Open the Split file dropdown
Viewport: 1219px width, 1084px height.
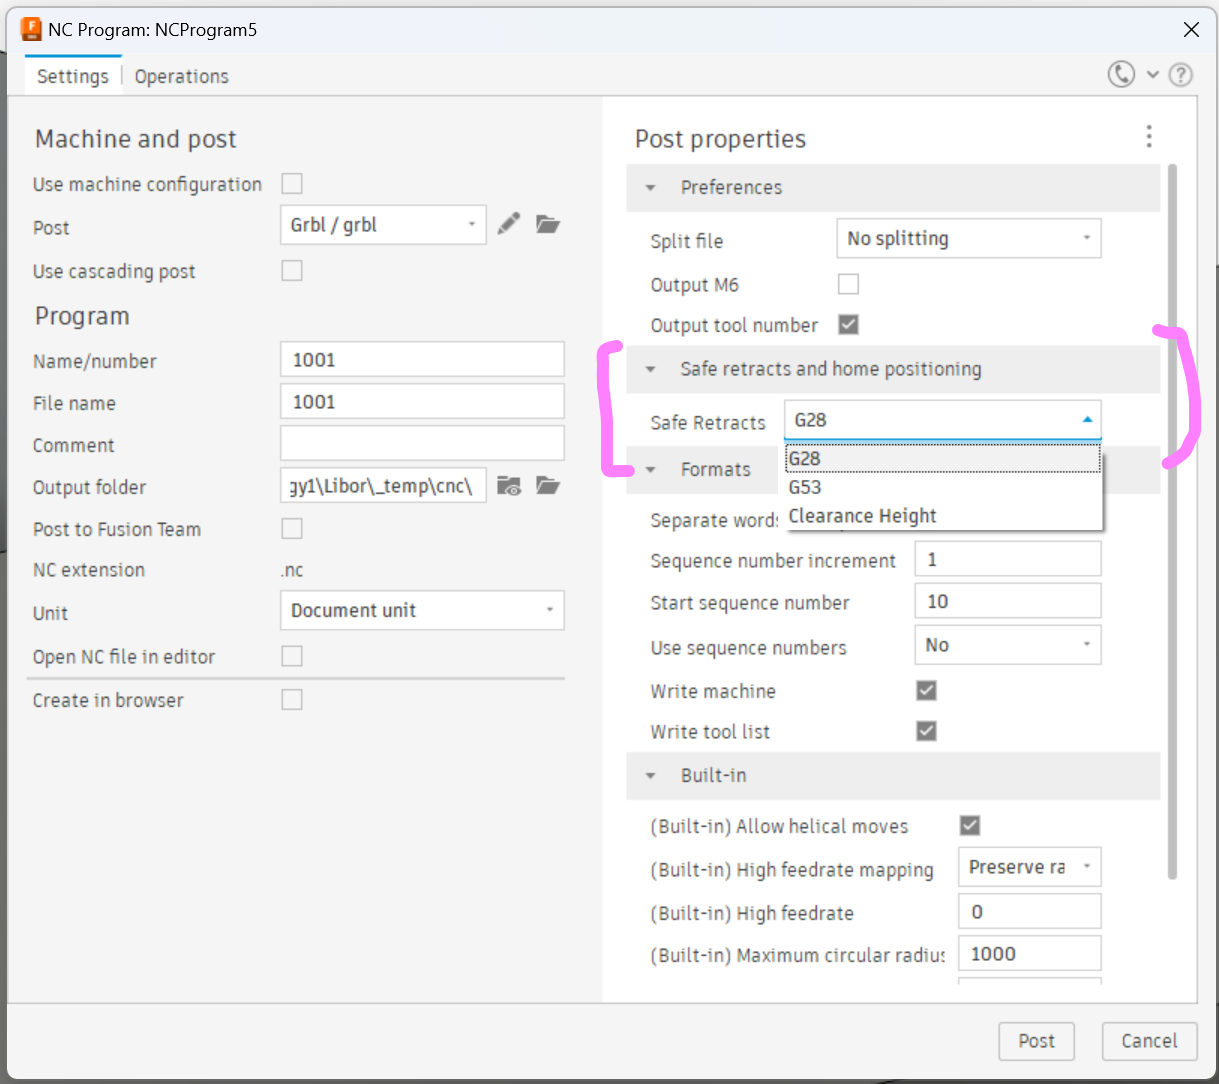pyautogui.click(x=968, y=239)
